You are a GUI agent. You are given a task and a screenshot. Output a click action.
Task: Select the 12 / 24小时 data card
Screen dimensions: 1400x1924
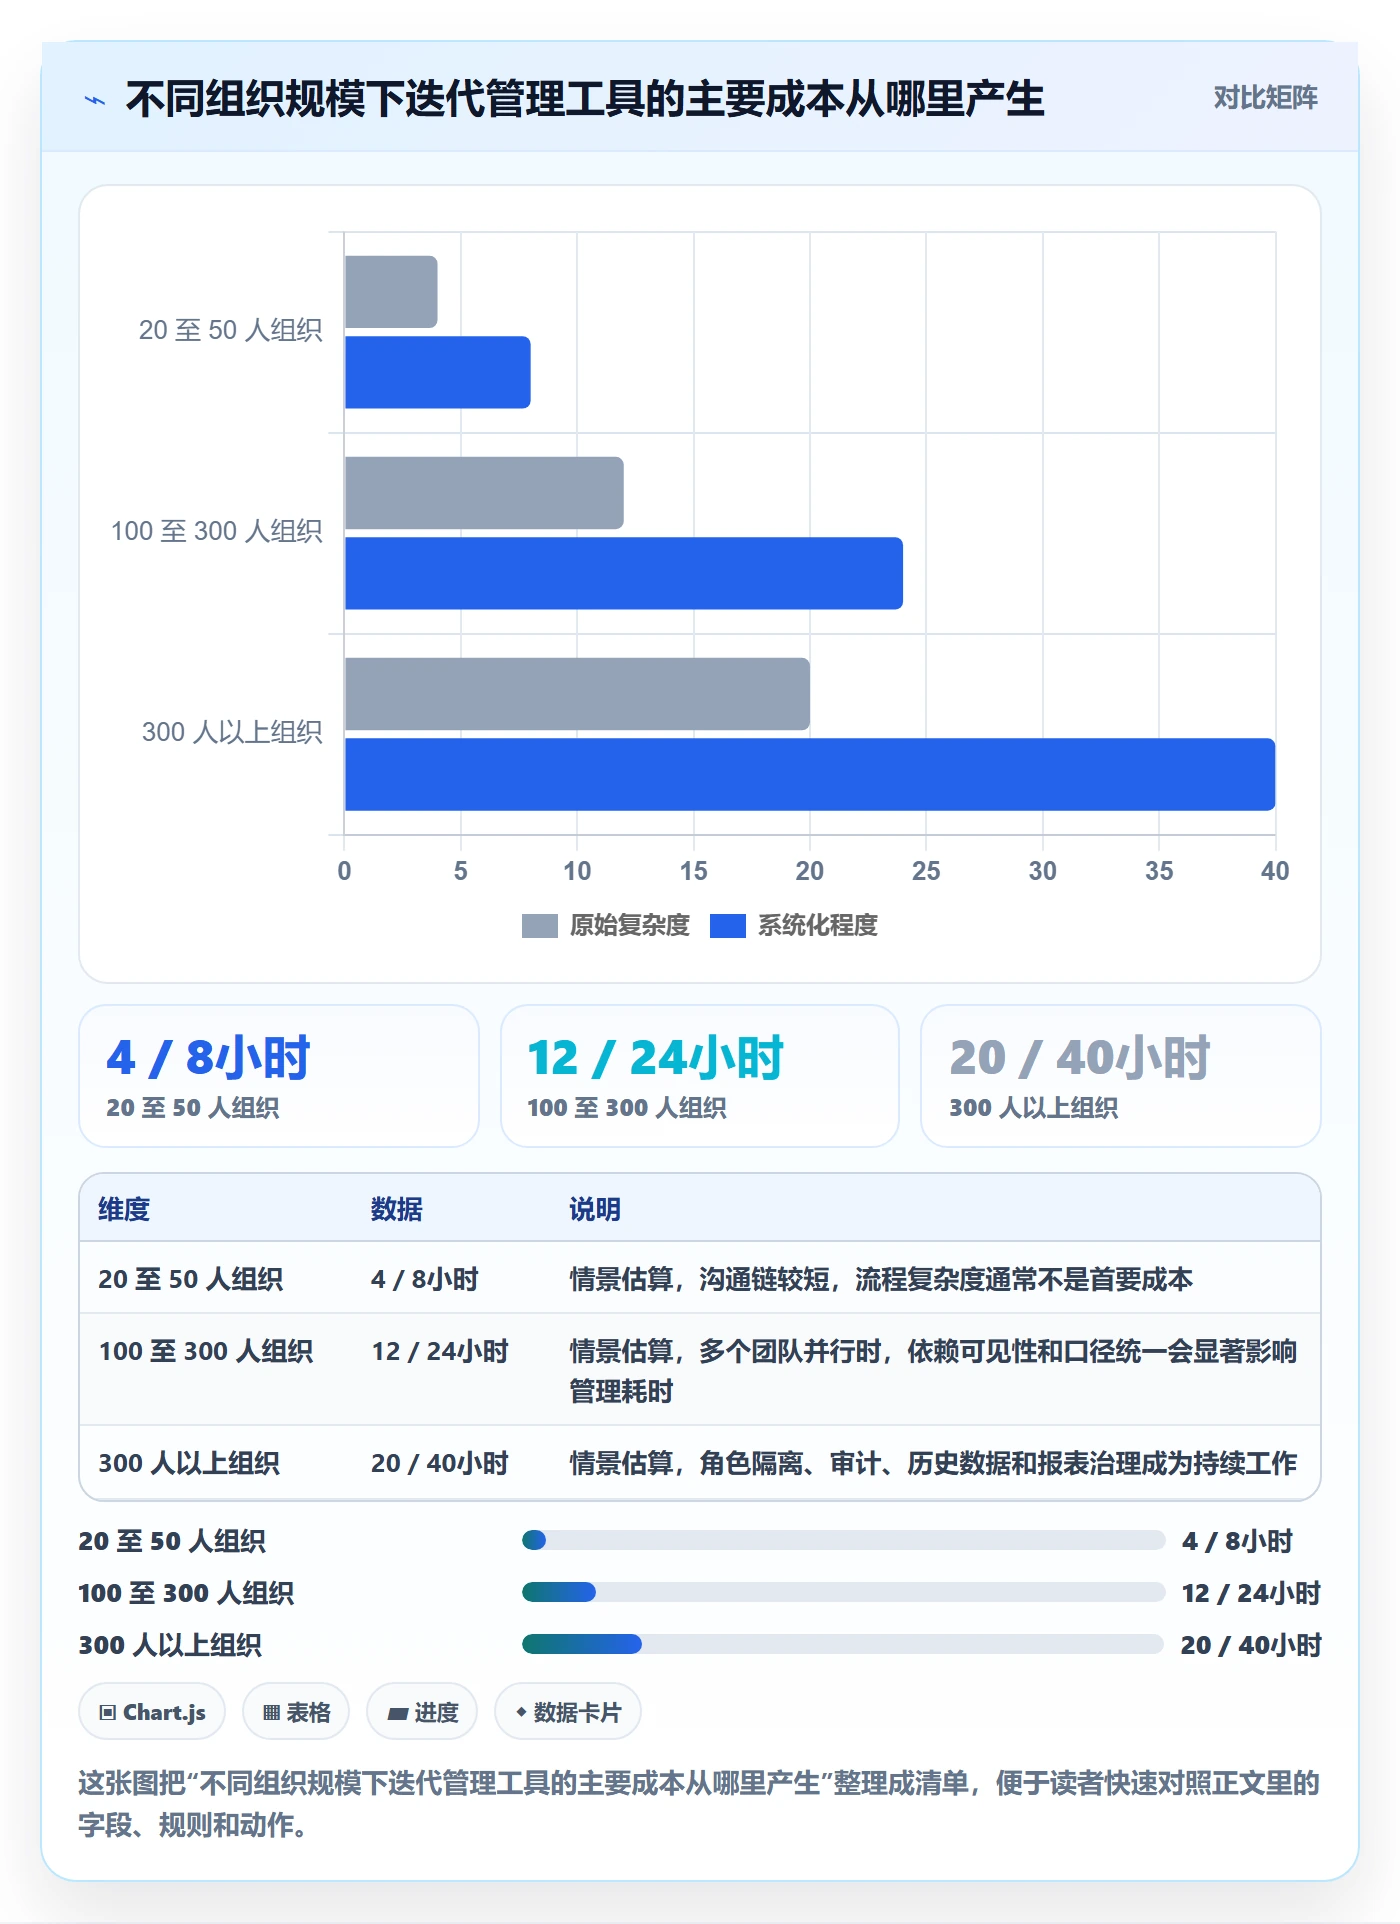pyautogui.click(x=700, y=1076)
